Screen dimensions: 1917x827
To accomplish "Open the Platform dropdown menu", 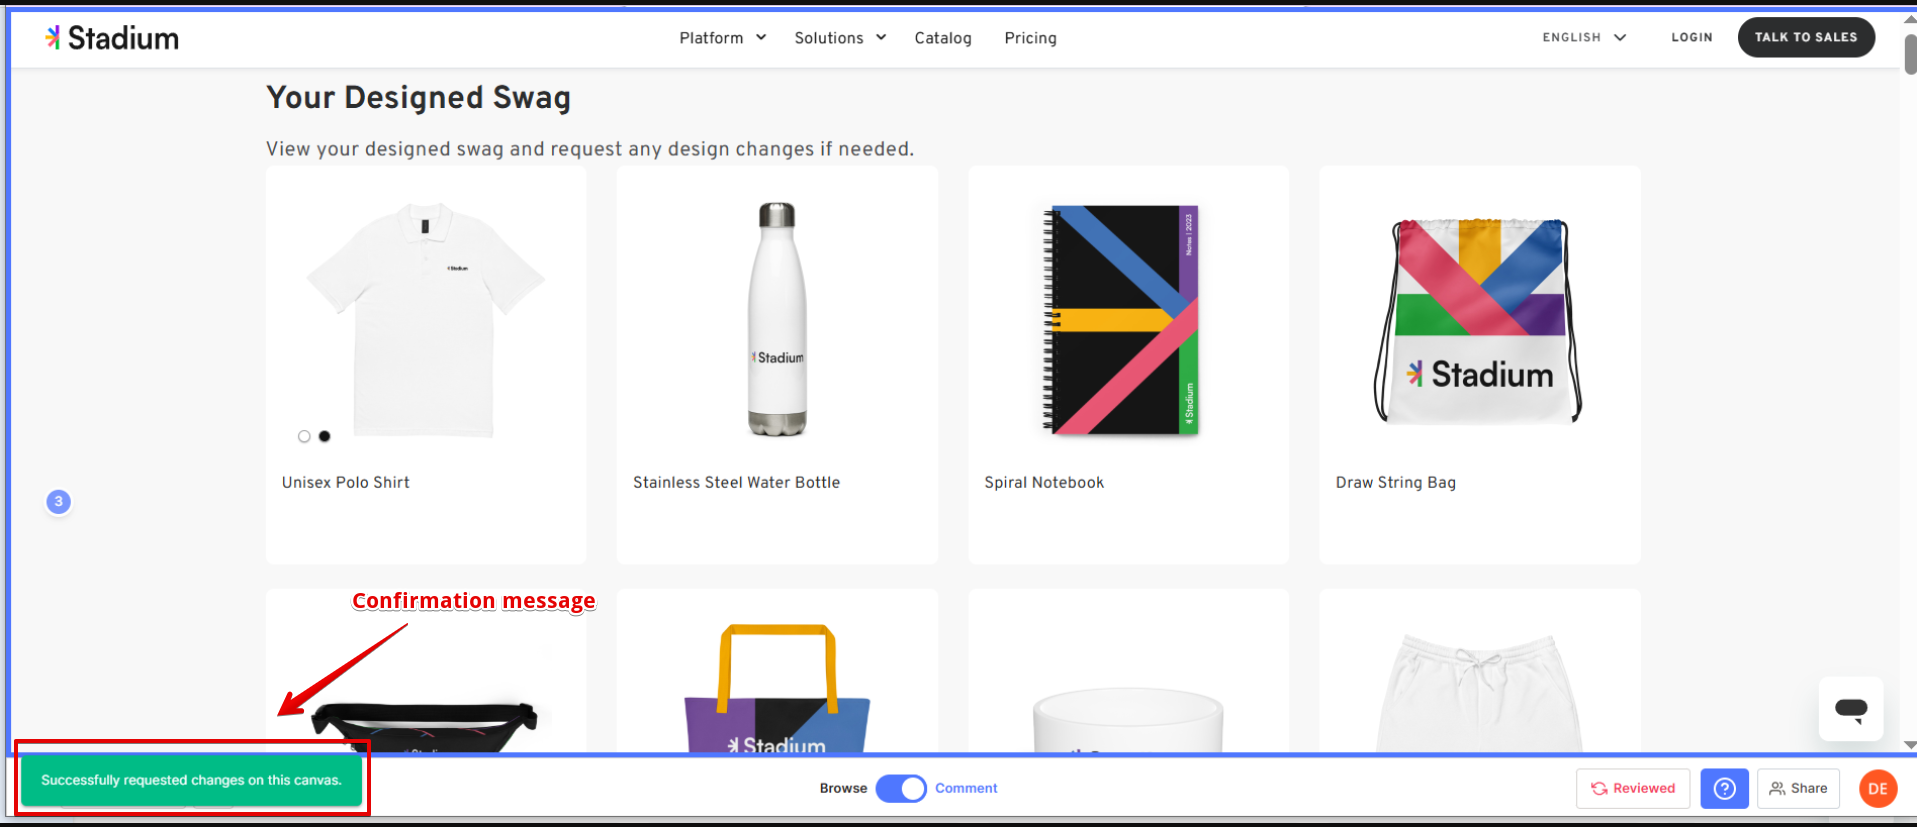I will point(722,38).
